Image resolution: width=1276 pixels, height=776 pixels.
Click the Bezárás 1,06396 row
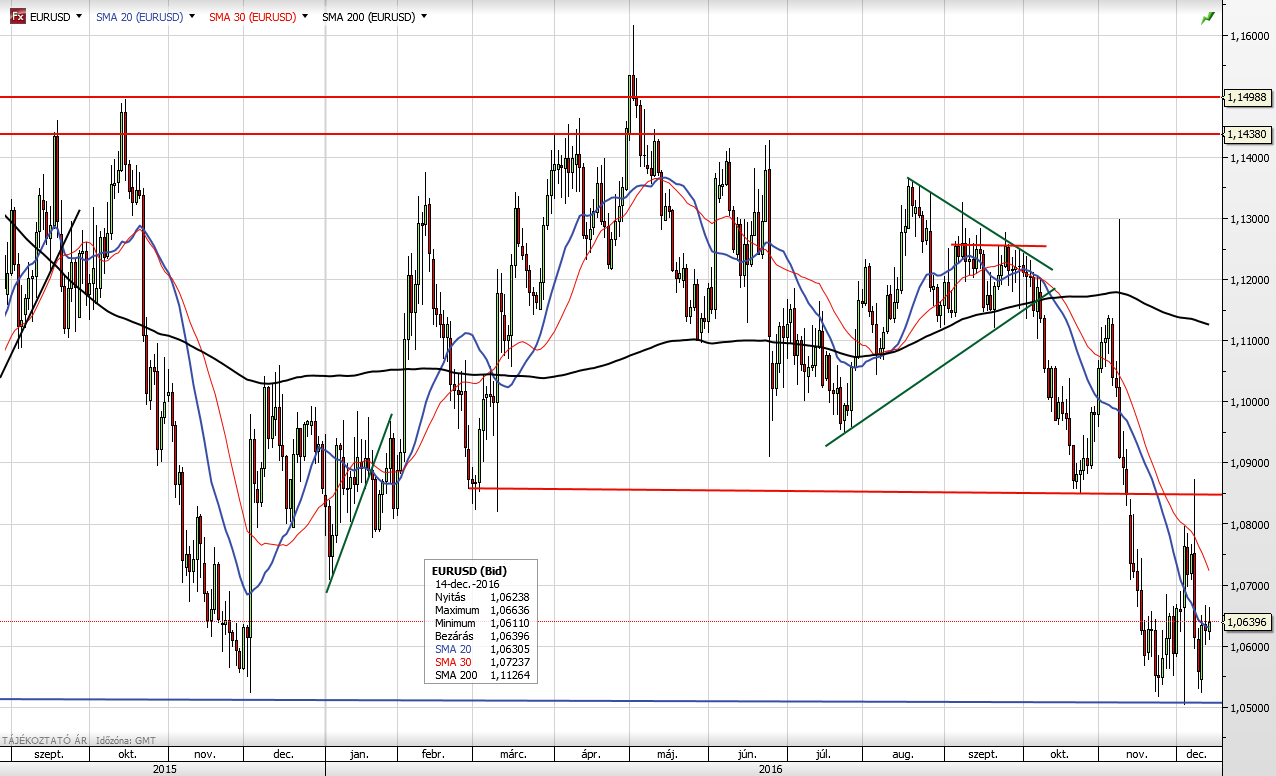pyautogui.click(x=482, y=636)
